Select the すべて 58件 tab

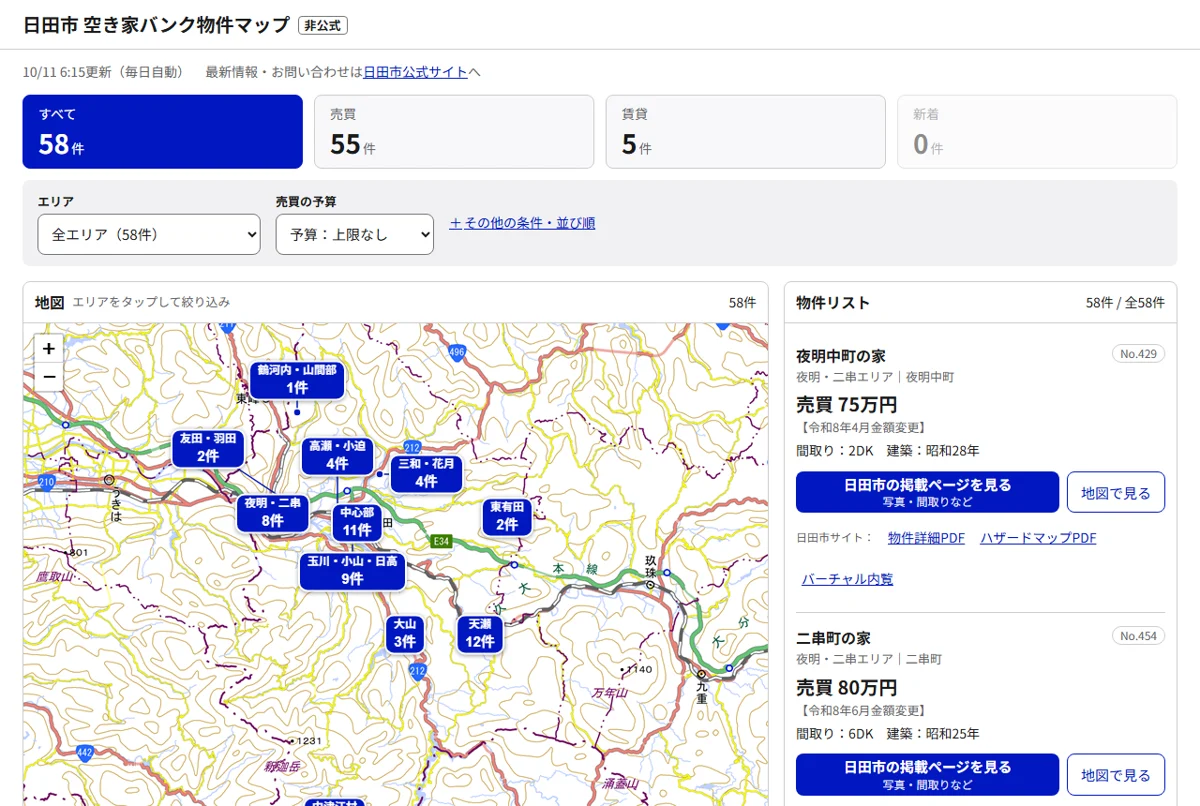[x=163, y=132]
